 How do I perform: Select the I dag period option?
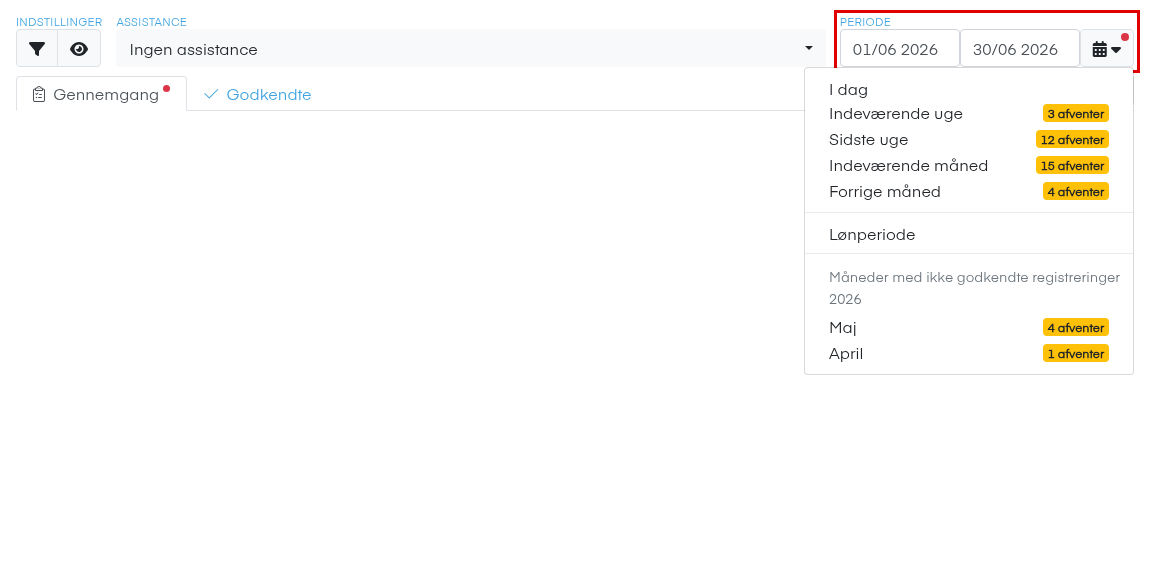click(969, 90)
